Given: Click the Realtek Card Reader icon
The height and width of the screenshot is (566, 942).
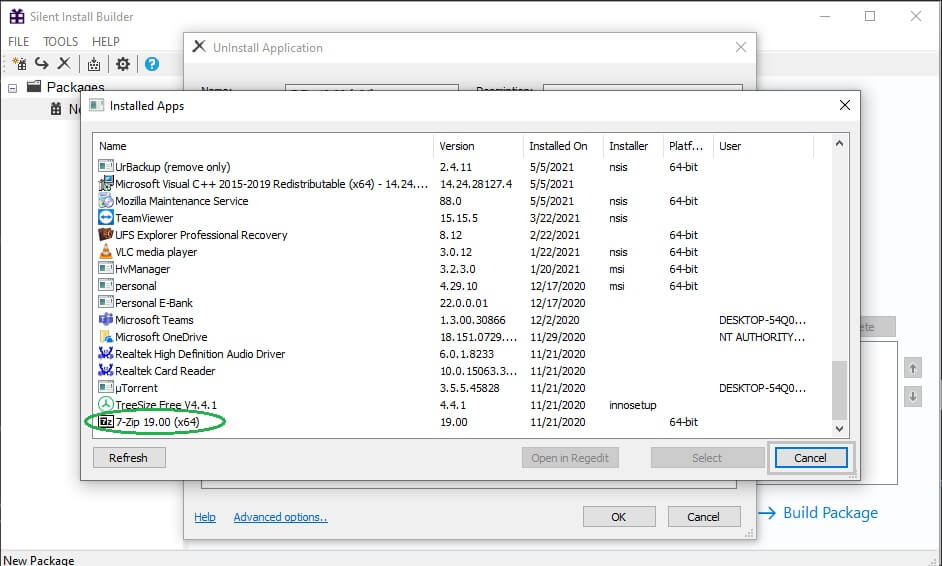Looking at the screenshot, I should pyautogui.click(x=106, y=370).
